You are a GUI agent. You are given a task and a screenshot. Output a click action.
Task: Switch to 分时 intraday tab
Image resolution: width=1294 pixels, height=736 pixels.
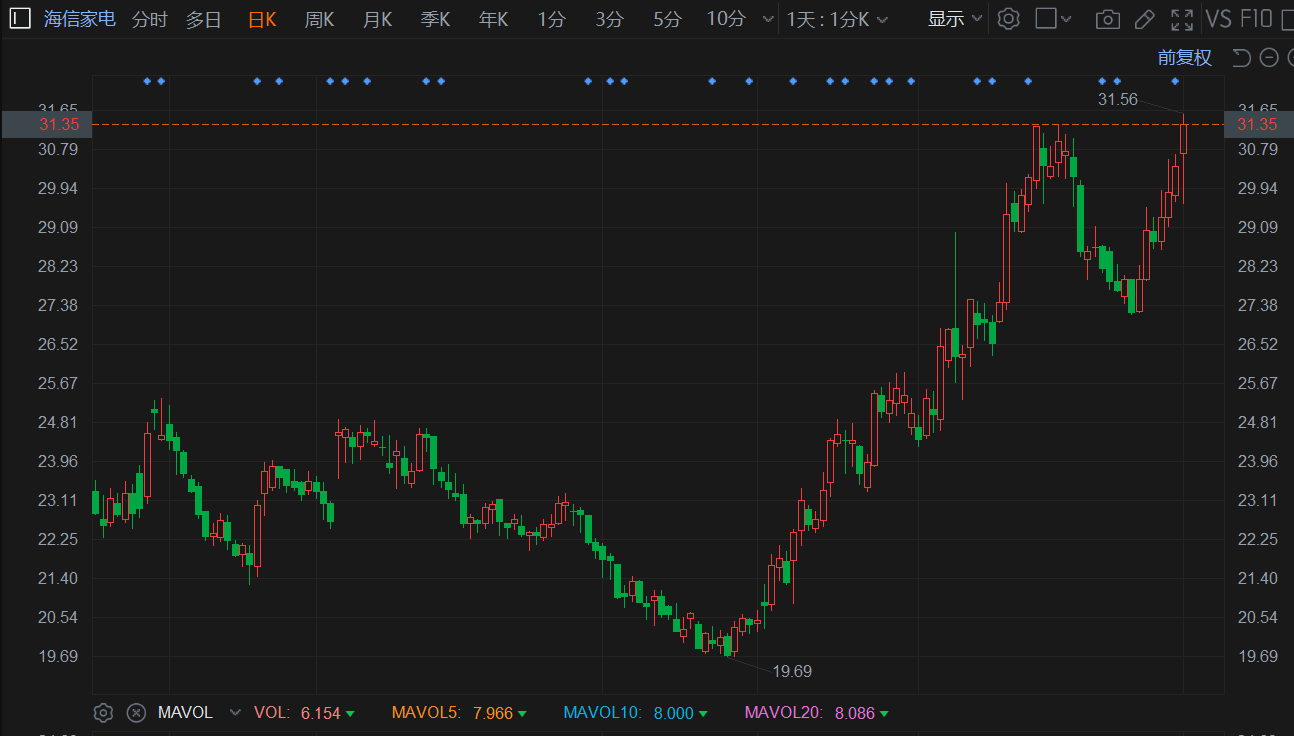pyautogui.click(x=150, y=19)
